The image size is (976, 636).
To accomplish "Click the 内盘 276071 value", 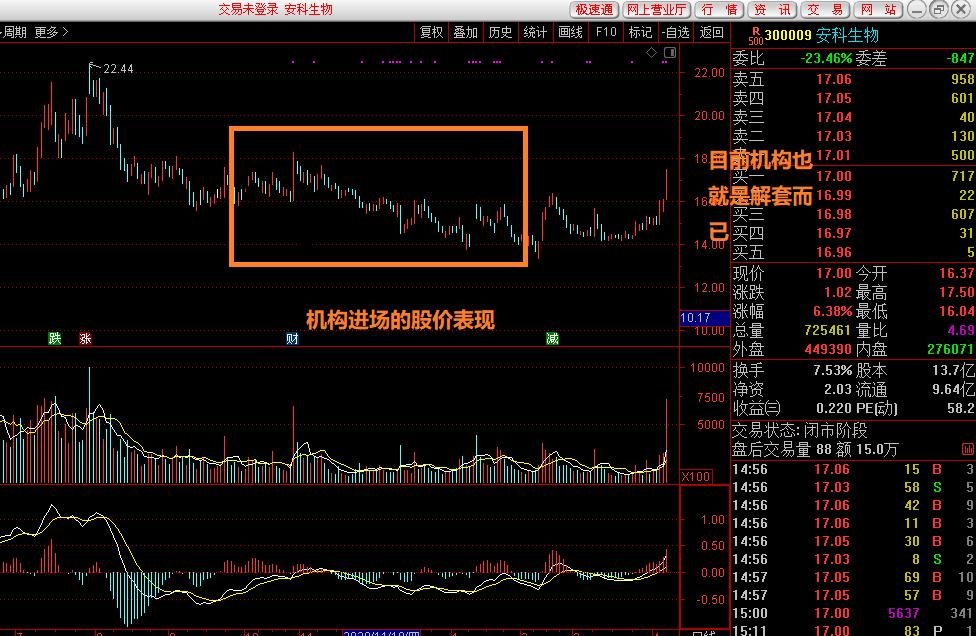I will tap(951, 349).
